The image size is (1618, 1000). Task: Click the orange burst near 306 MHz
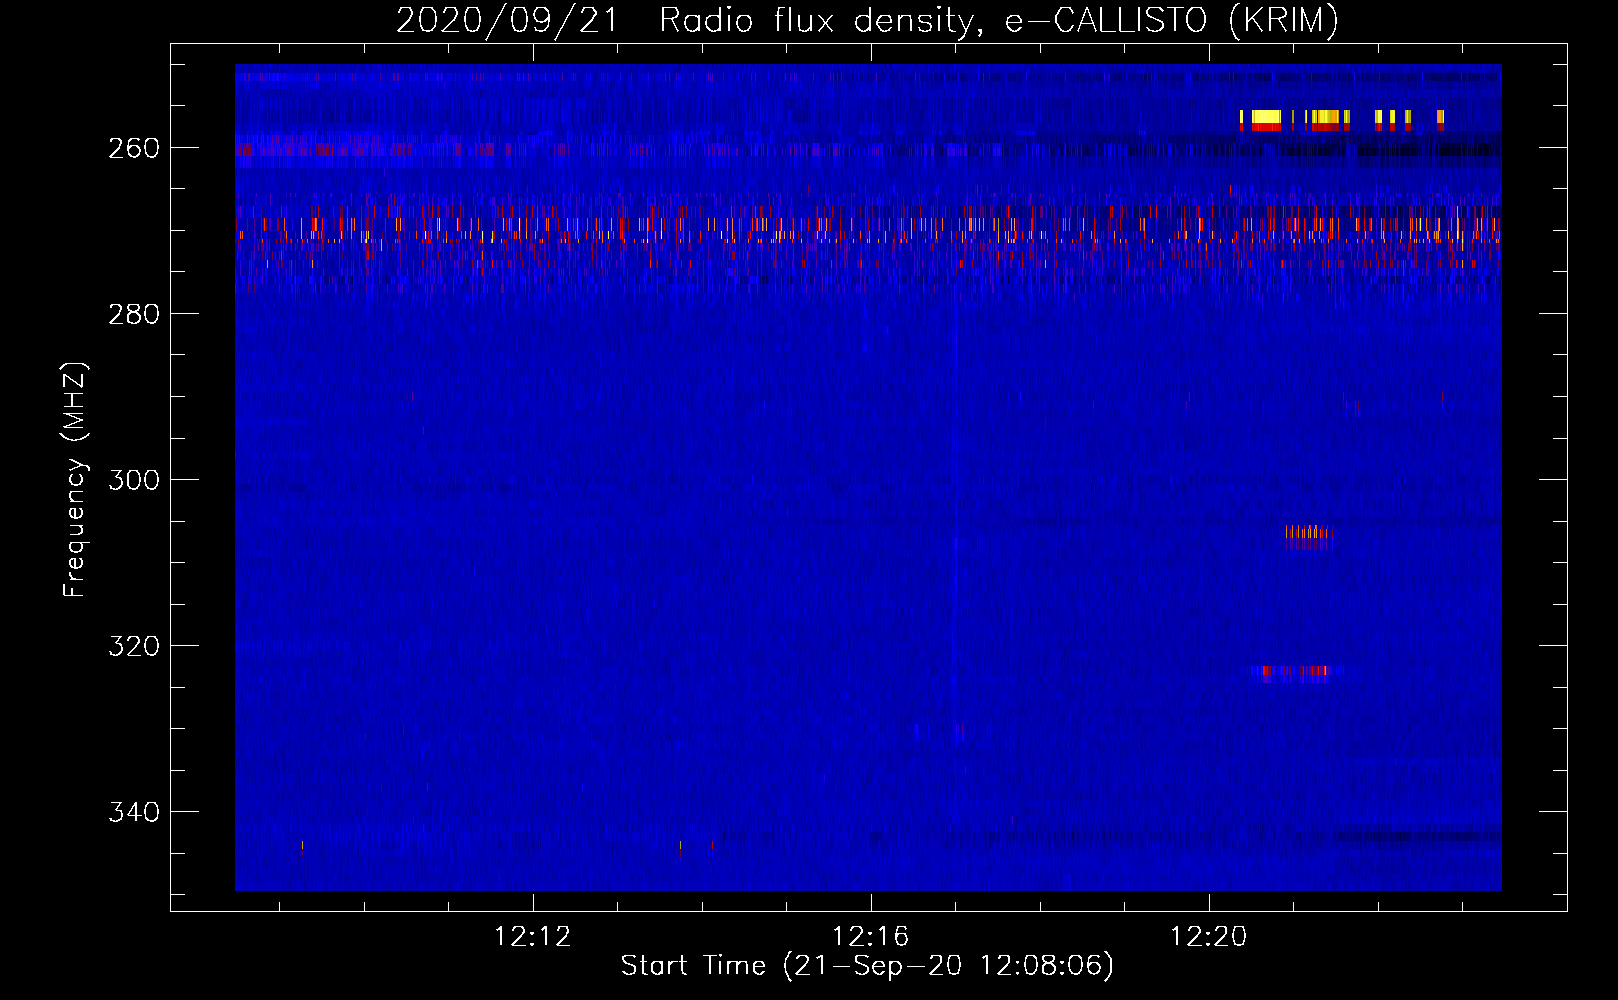click(1309, 535)
